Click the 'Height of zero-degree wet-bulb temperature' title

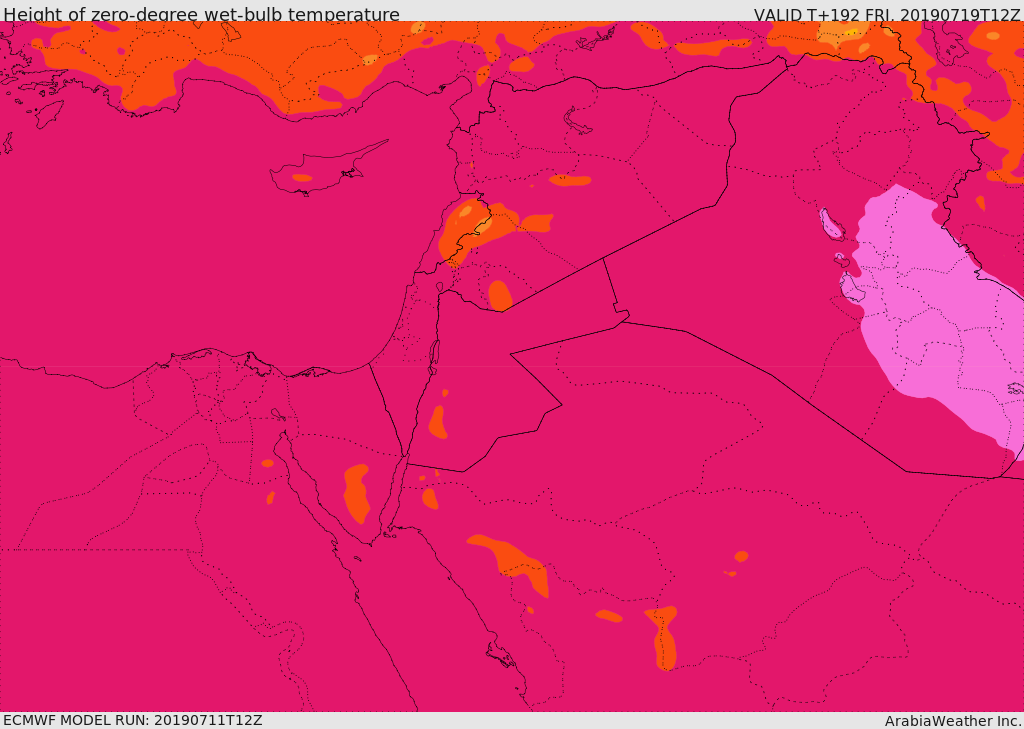tap(201, 14)
